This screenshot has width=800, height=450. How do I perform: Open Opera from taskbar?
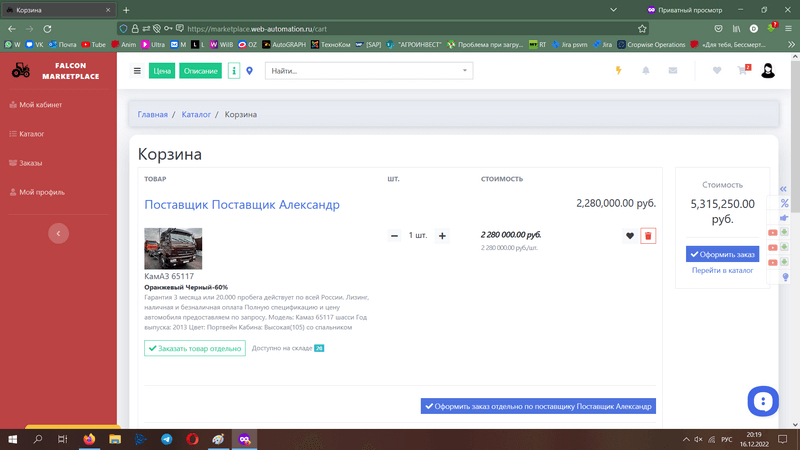192,439
